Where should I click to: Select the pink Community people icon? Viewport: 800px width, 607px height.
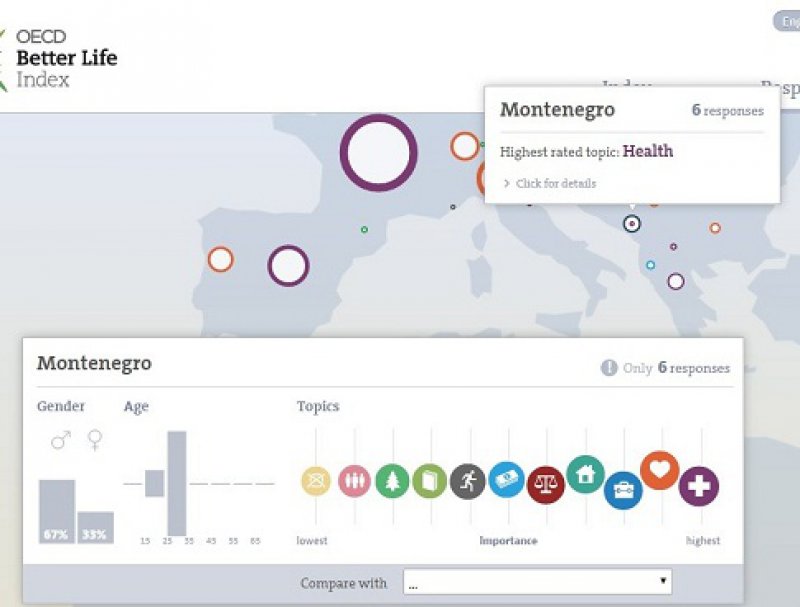click(354, 482)
